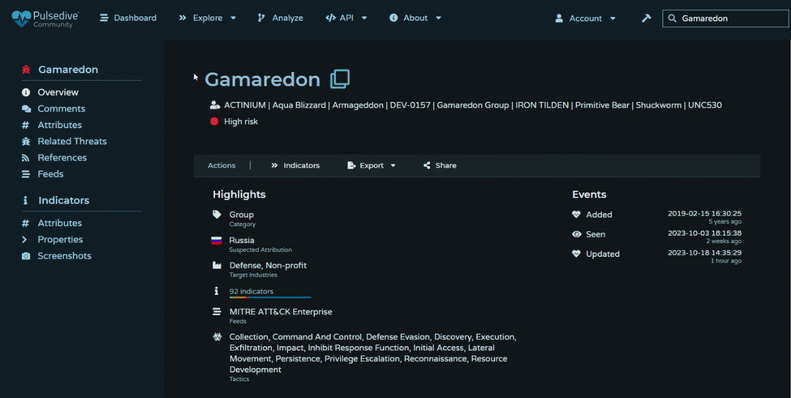Expand Properties in the sidebar

[x=60, y=240]
